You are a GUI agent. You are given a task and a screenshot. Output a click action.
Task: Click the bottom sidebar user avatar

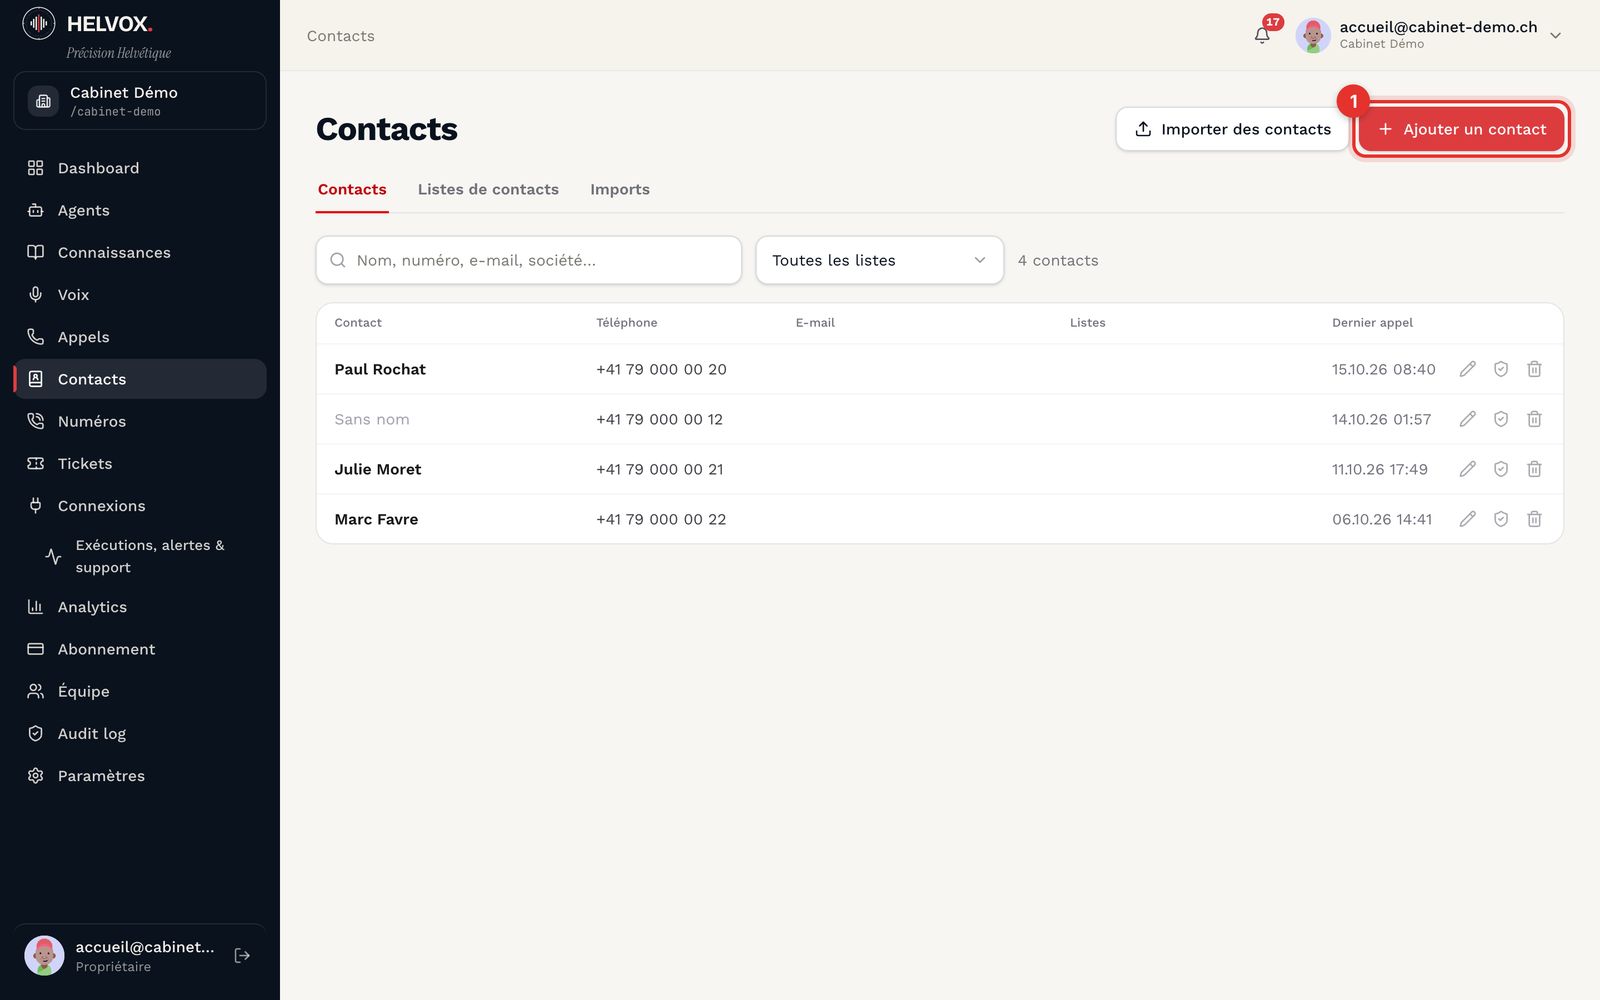[44, 956]
